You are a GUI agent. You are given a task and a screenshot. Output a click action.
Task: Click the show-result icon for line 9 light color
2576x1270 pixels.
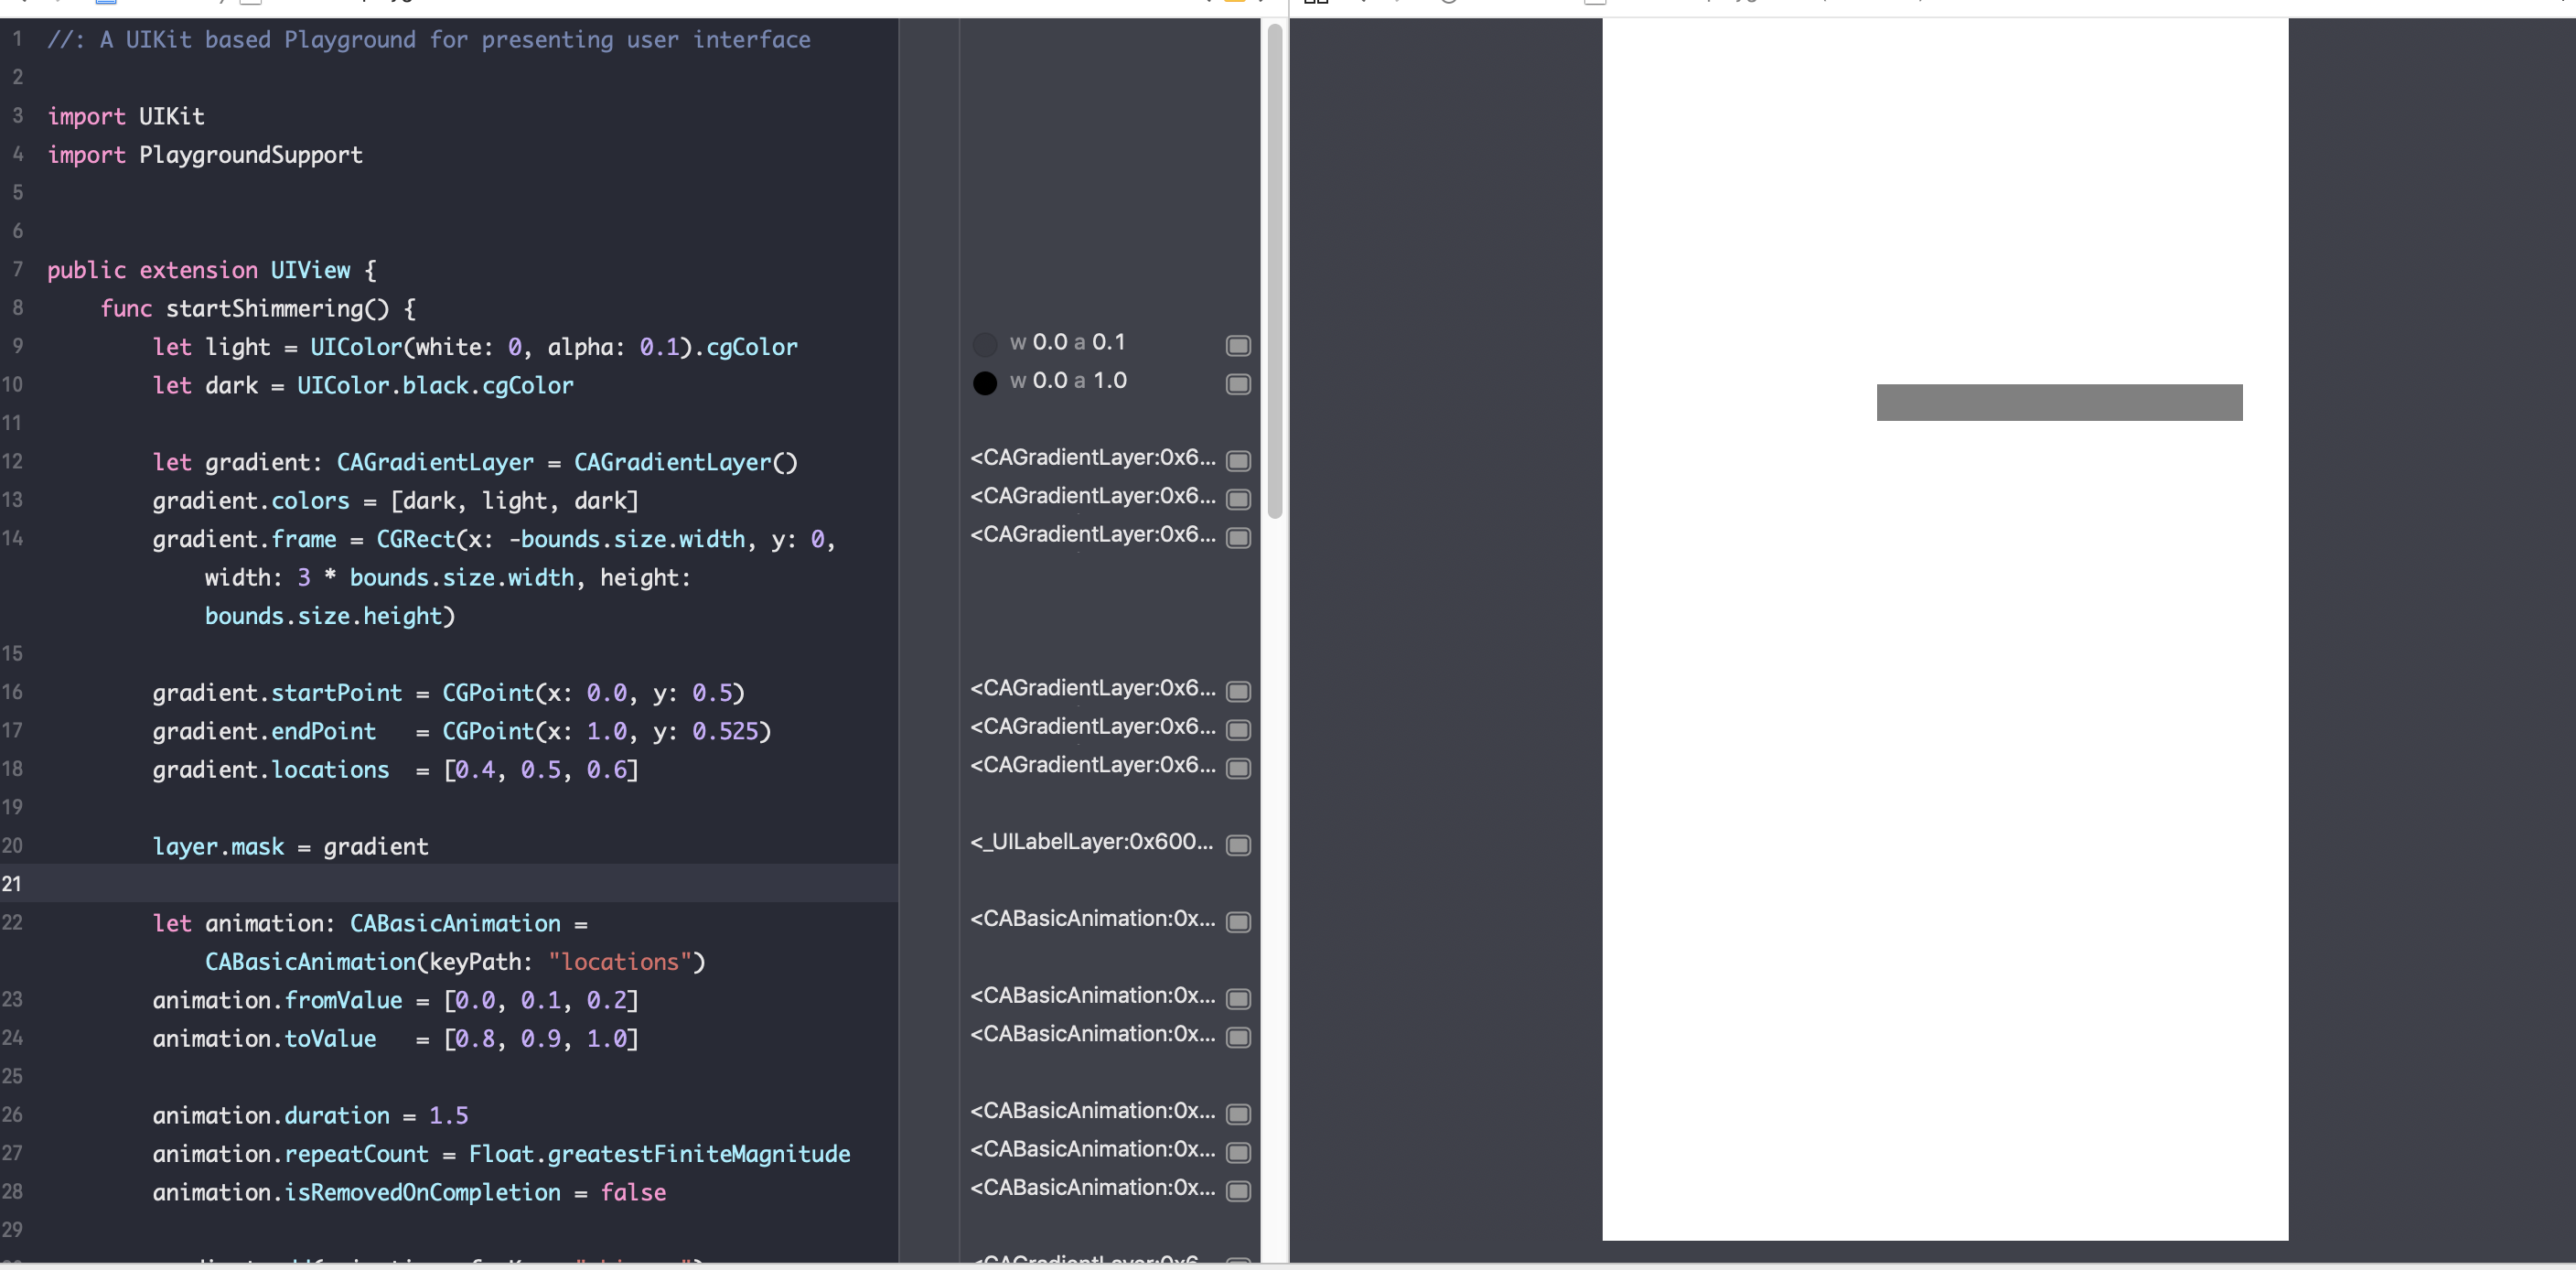coord(1238,346)
